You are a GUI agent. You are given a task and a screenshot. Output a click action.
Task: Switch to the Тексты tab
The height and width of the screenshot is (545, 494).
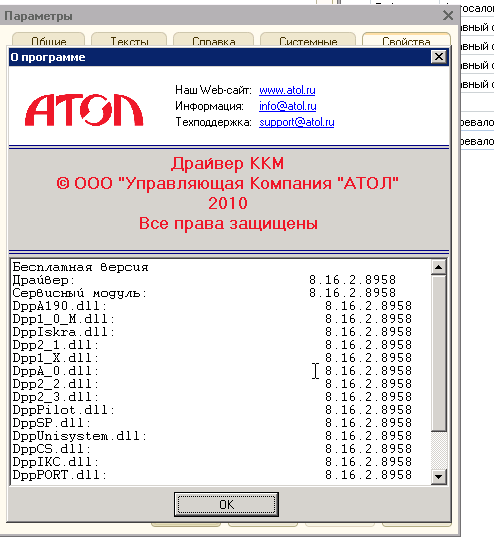tap(129, 40)
